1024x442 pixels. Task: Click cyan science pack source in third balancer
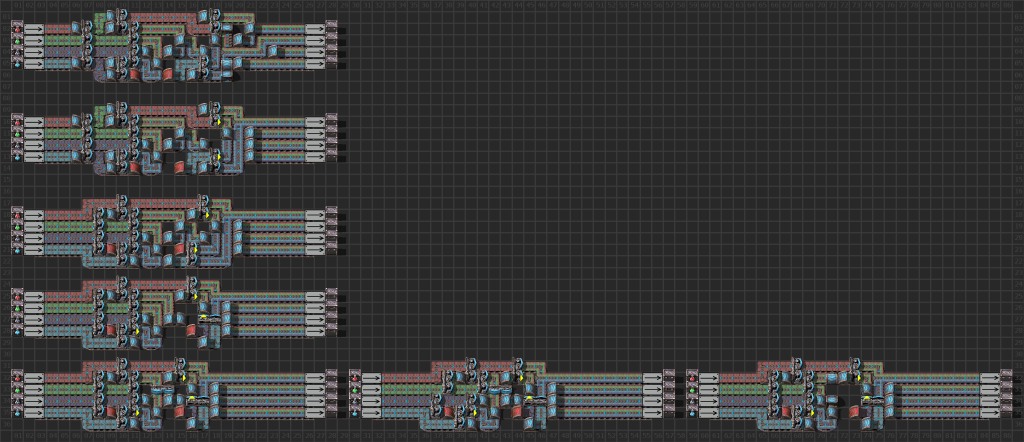coord(18,251)
